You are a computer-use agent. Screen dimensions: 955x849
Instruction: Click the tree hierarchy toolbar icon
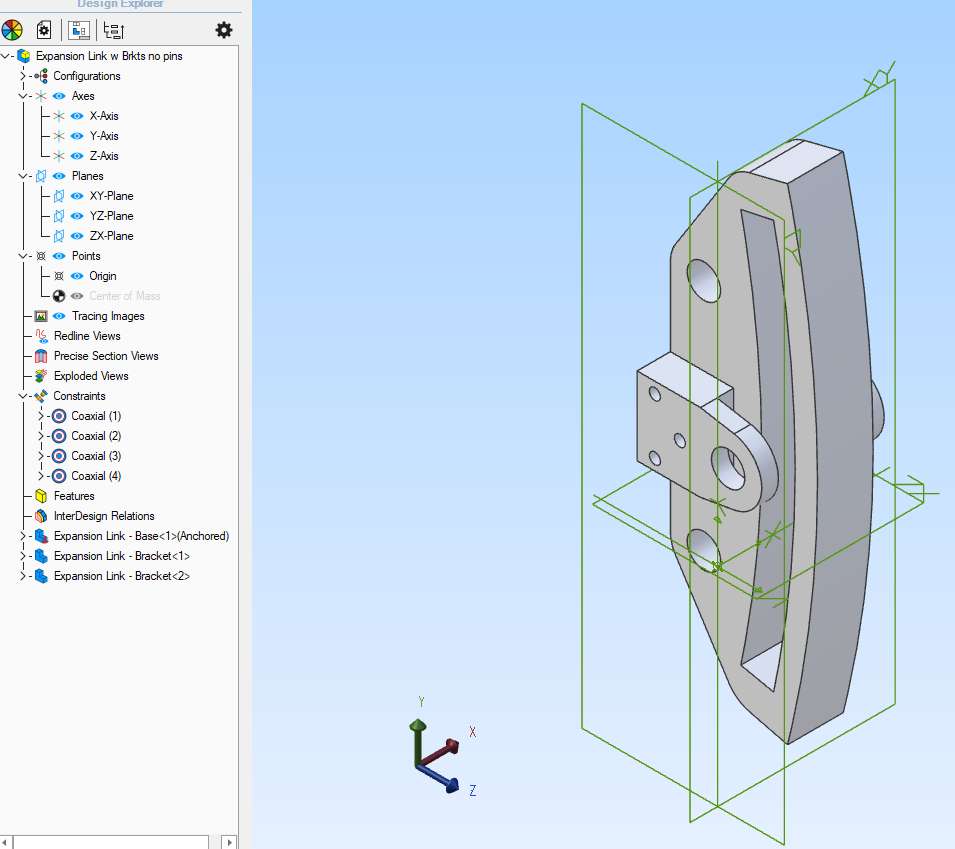113,30
